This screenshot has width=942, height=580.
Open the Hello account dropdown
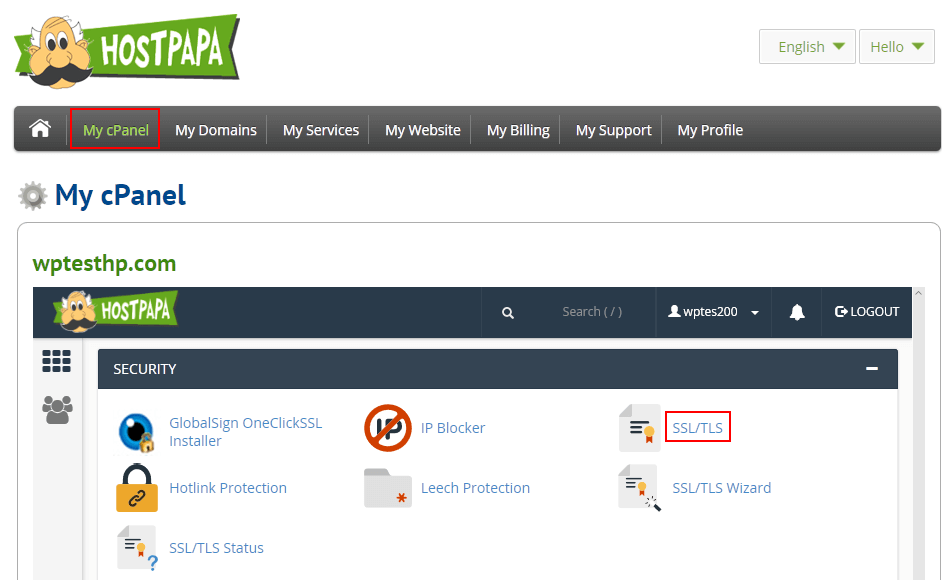coord(896,46)
